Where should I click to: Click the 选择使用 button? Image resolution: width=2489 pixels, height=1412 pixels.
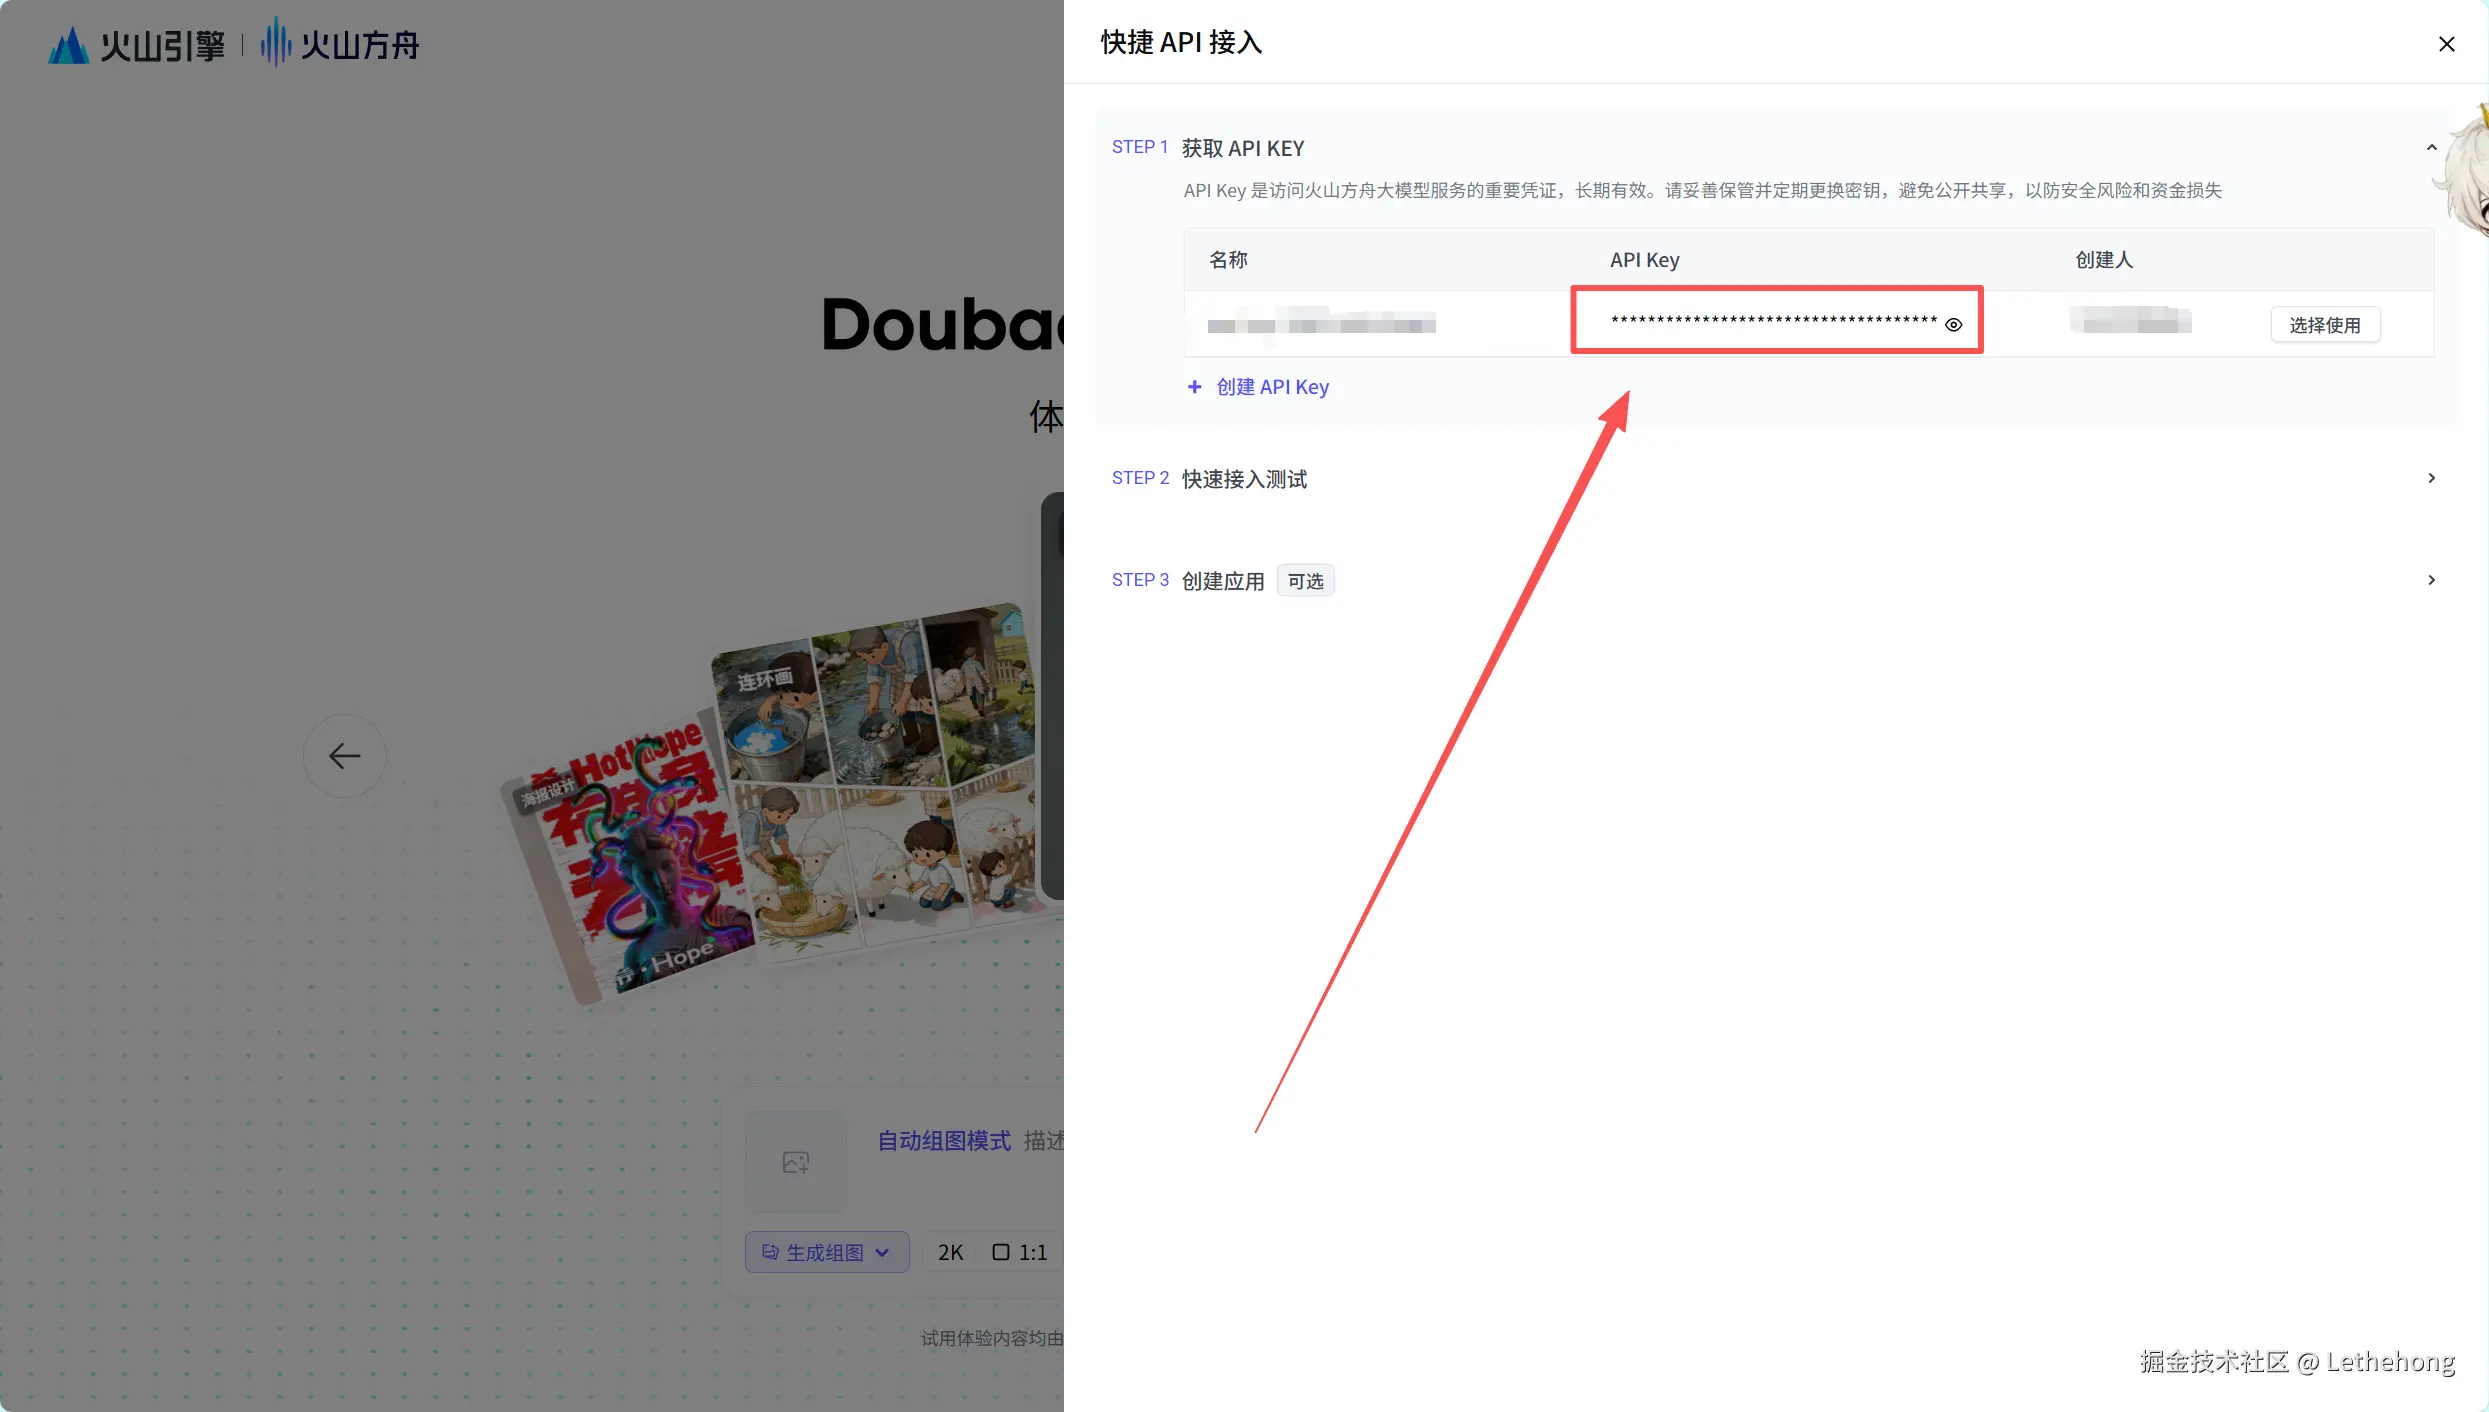2324,325
